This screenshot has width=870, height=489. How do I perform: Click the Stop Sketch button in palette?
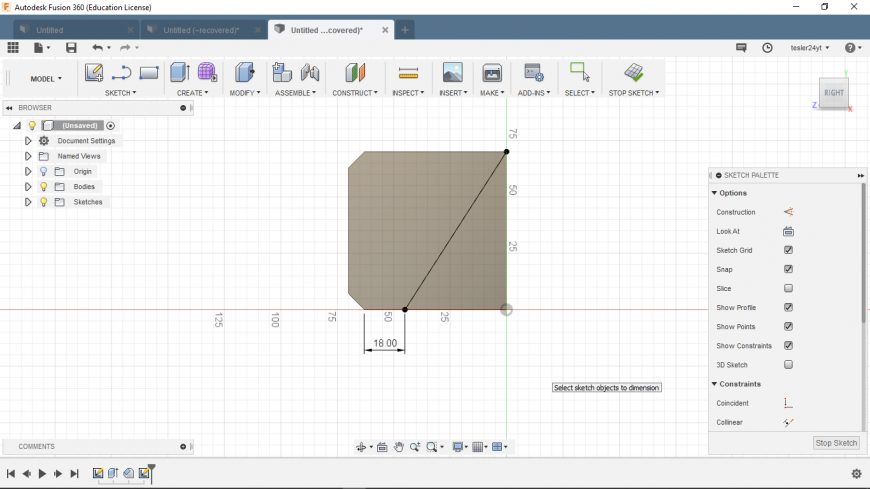[x=836, y=443]
